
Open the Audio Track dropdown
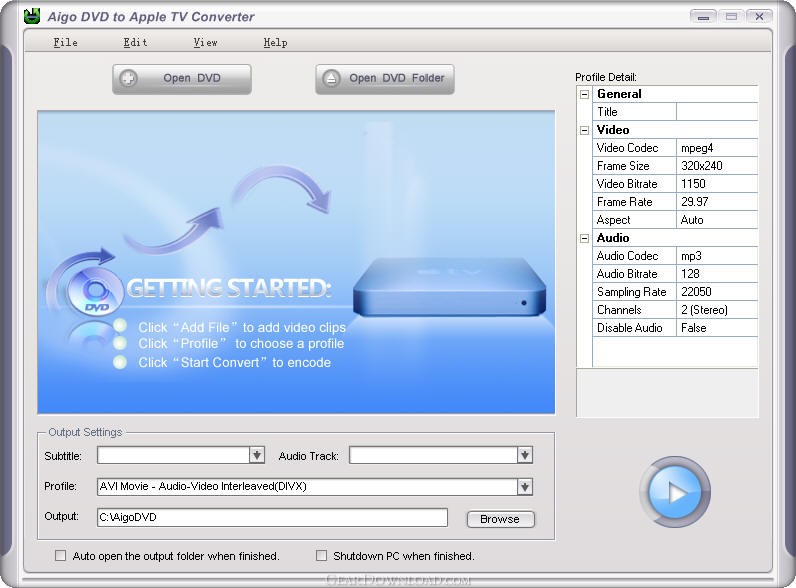(x=525, y=455)
